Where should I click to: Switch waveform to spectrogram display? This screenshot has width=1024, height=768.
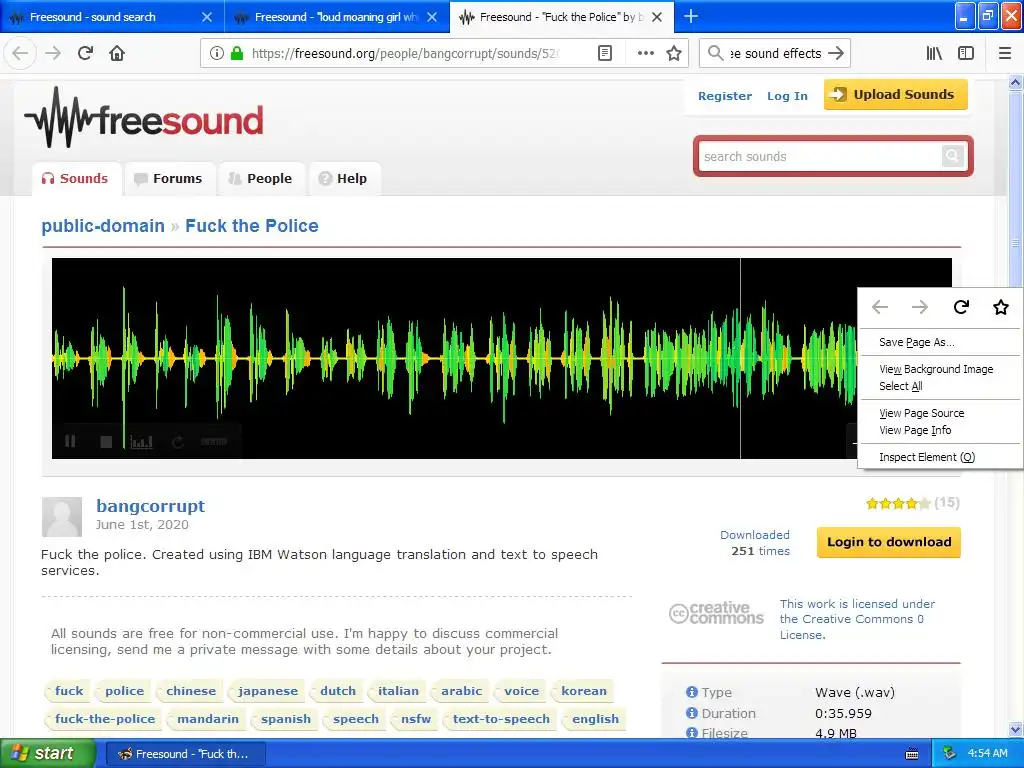click(142, 442)
